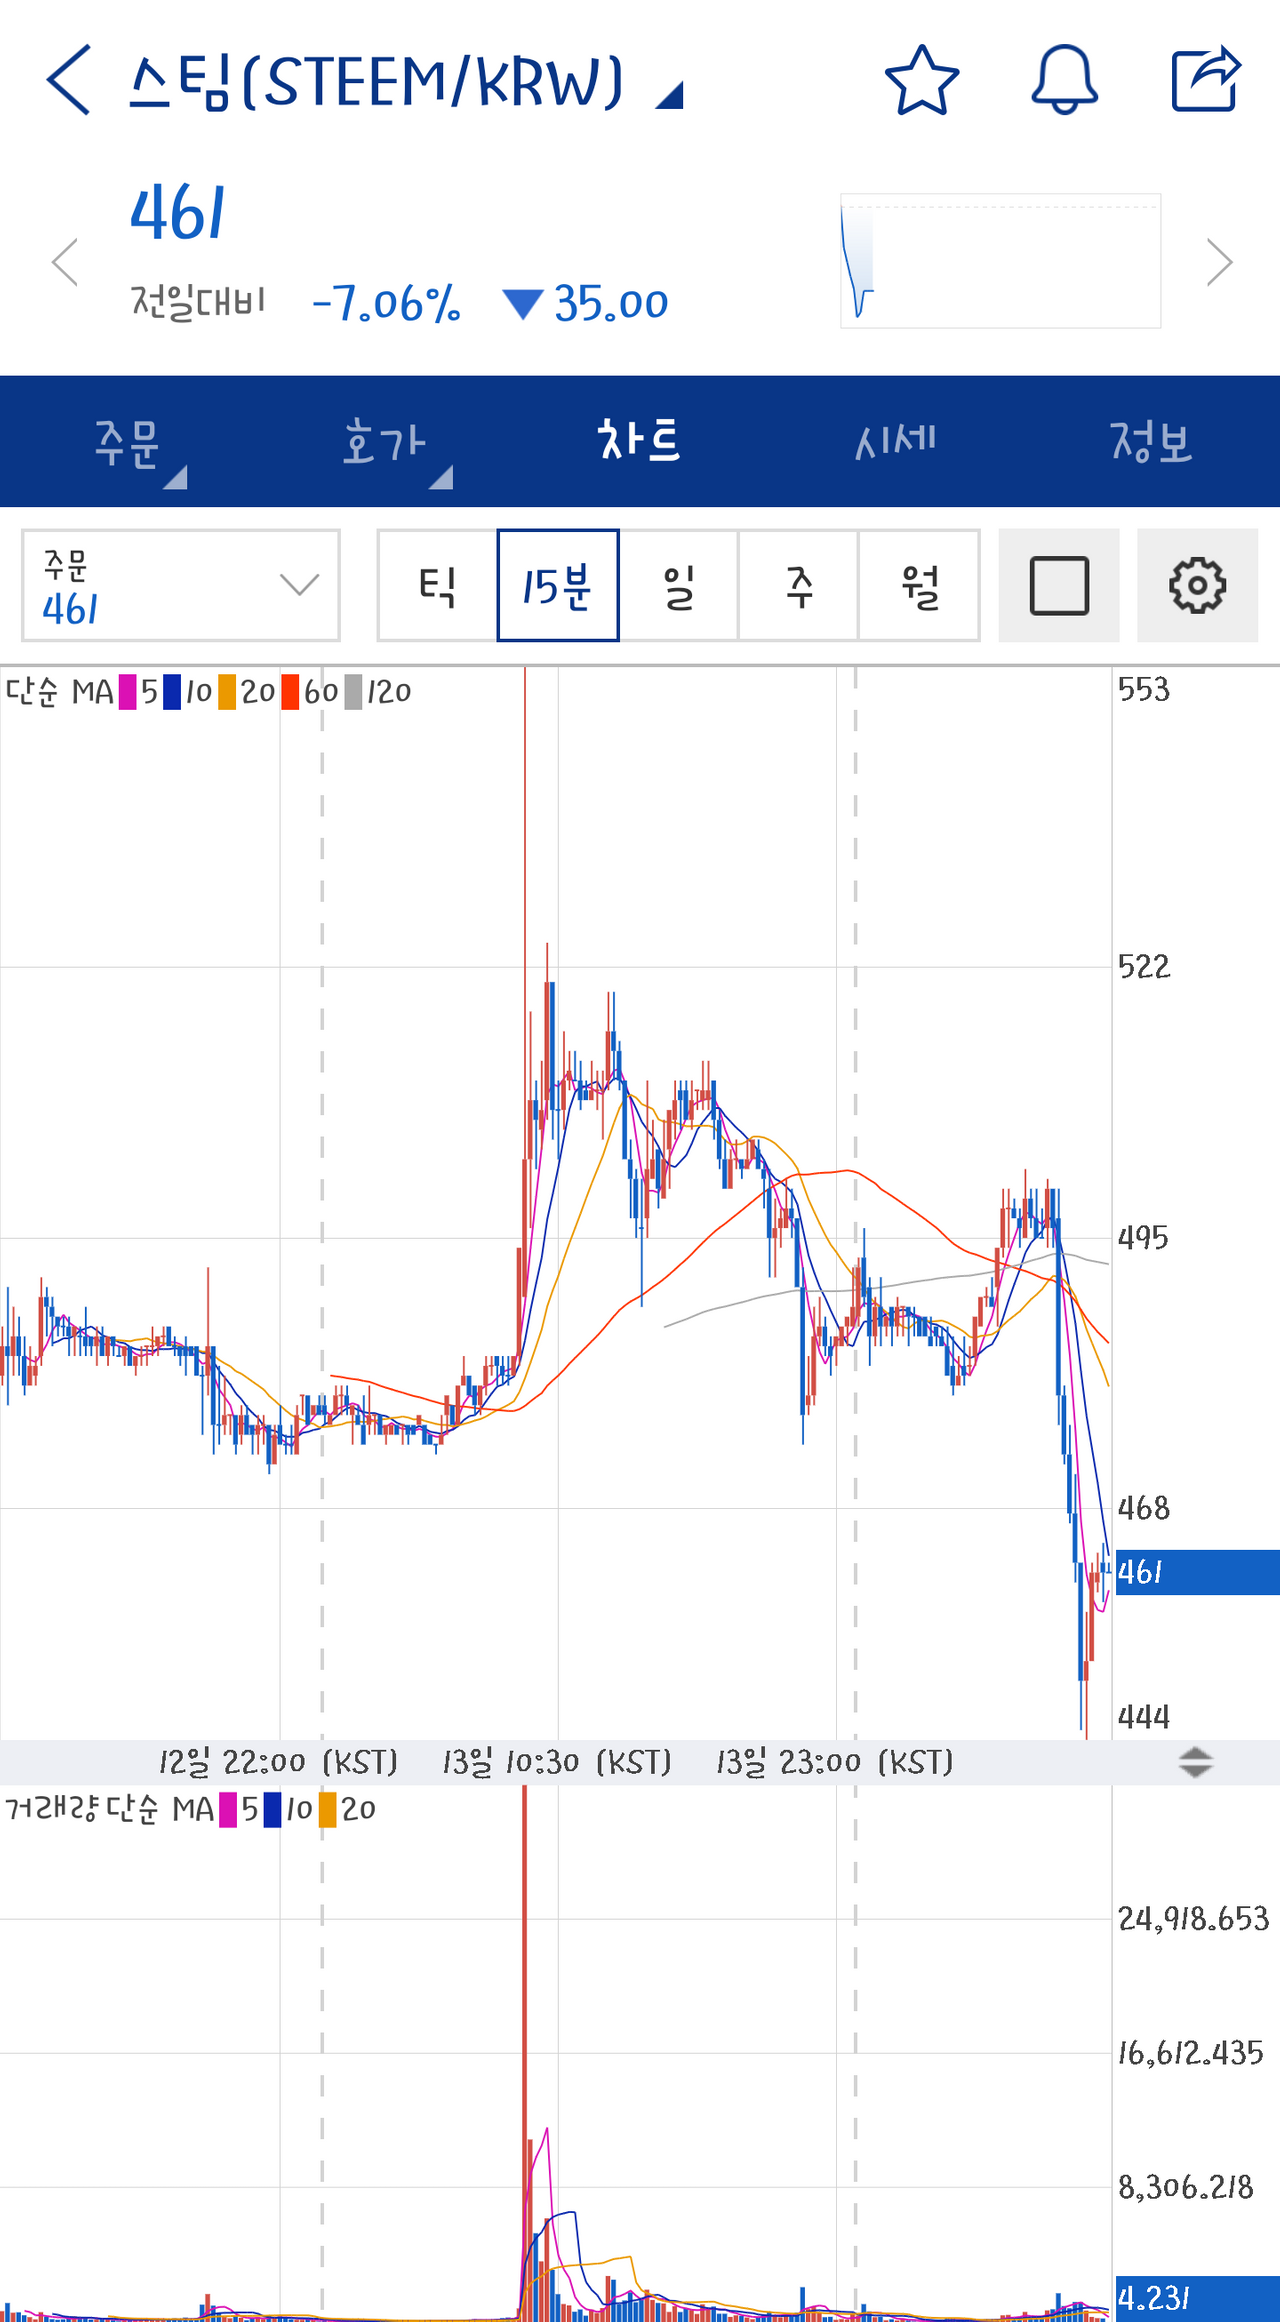Click the orange MA 20 swatch in 거래량 legend

(x=327, y=1809)
